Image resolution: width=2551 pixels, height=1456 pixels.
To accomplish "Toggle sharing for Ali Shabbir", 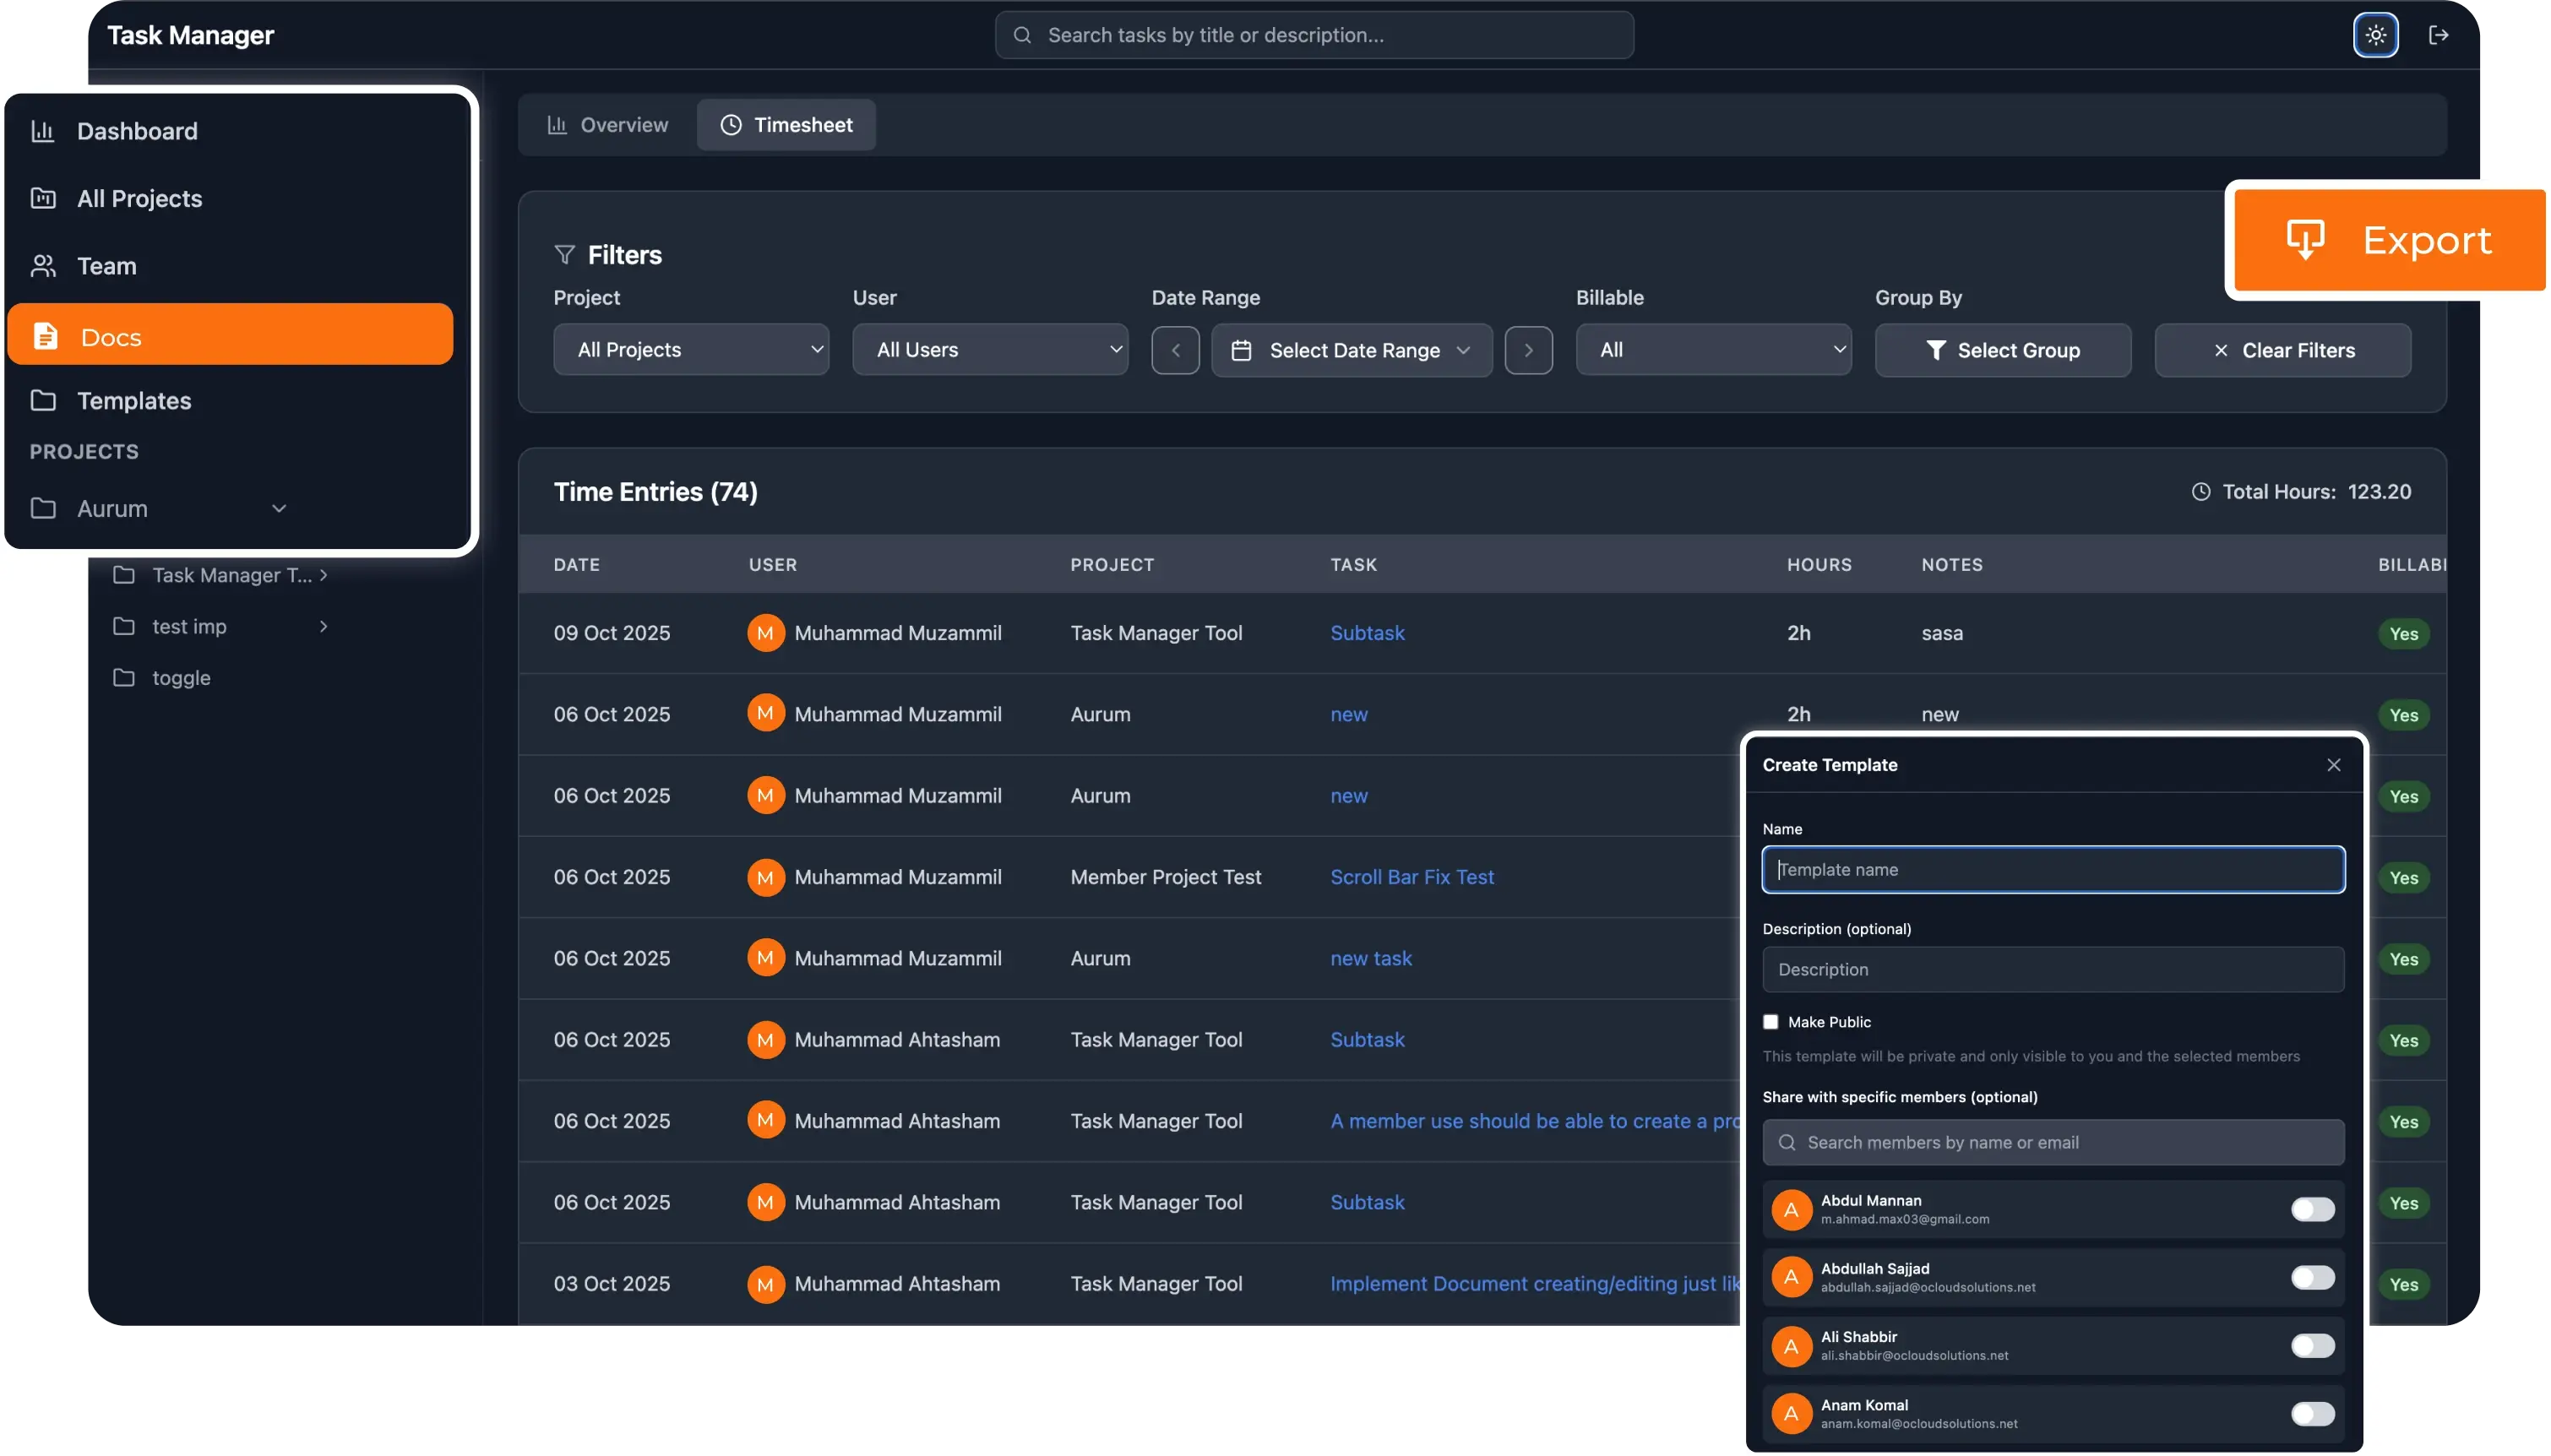I will pyautogui.click(x=2312, y=1346).
